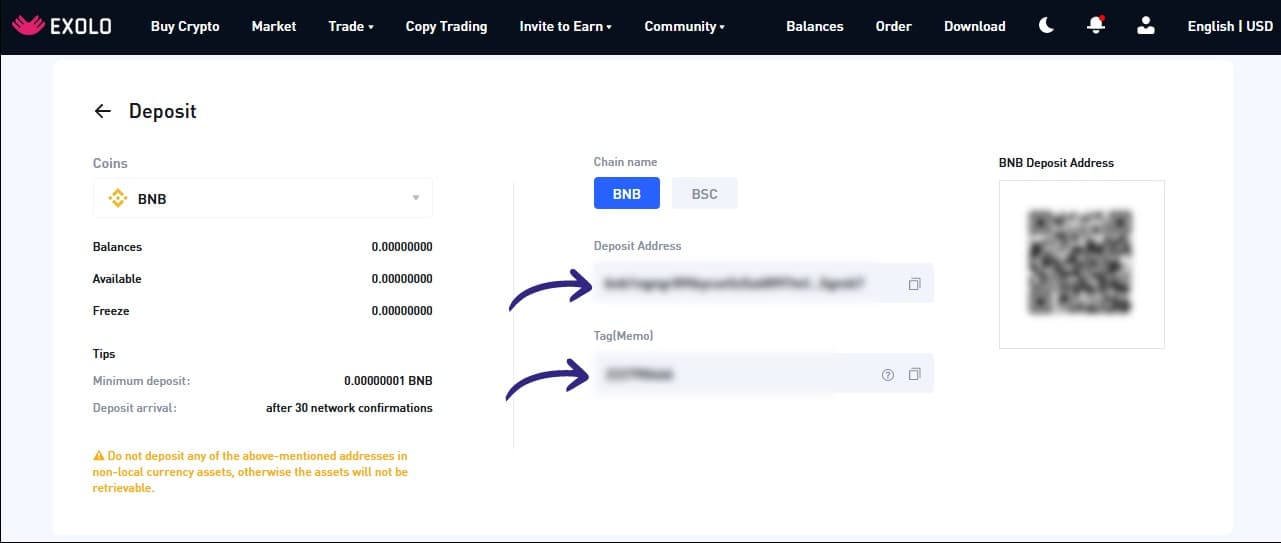The width and height of the screenshot is (1281, 543).
Task: Toggle dark mode moon icon
Action: pyautogui.click(x=1046, y=26)
